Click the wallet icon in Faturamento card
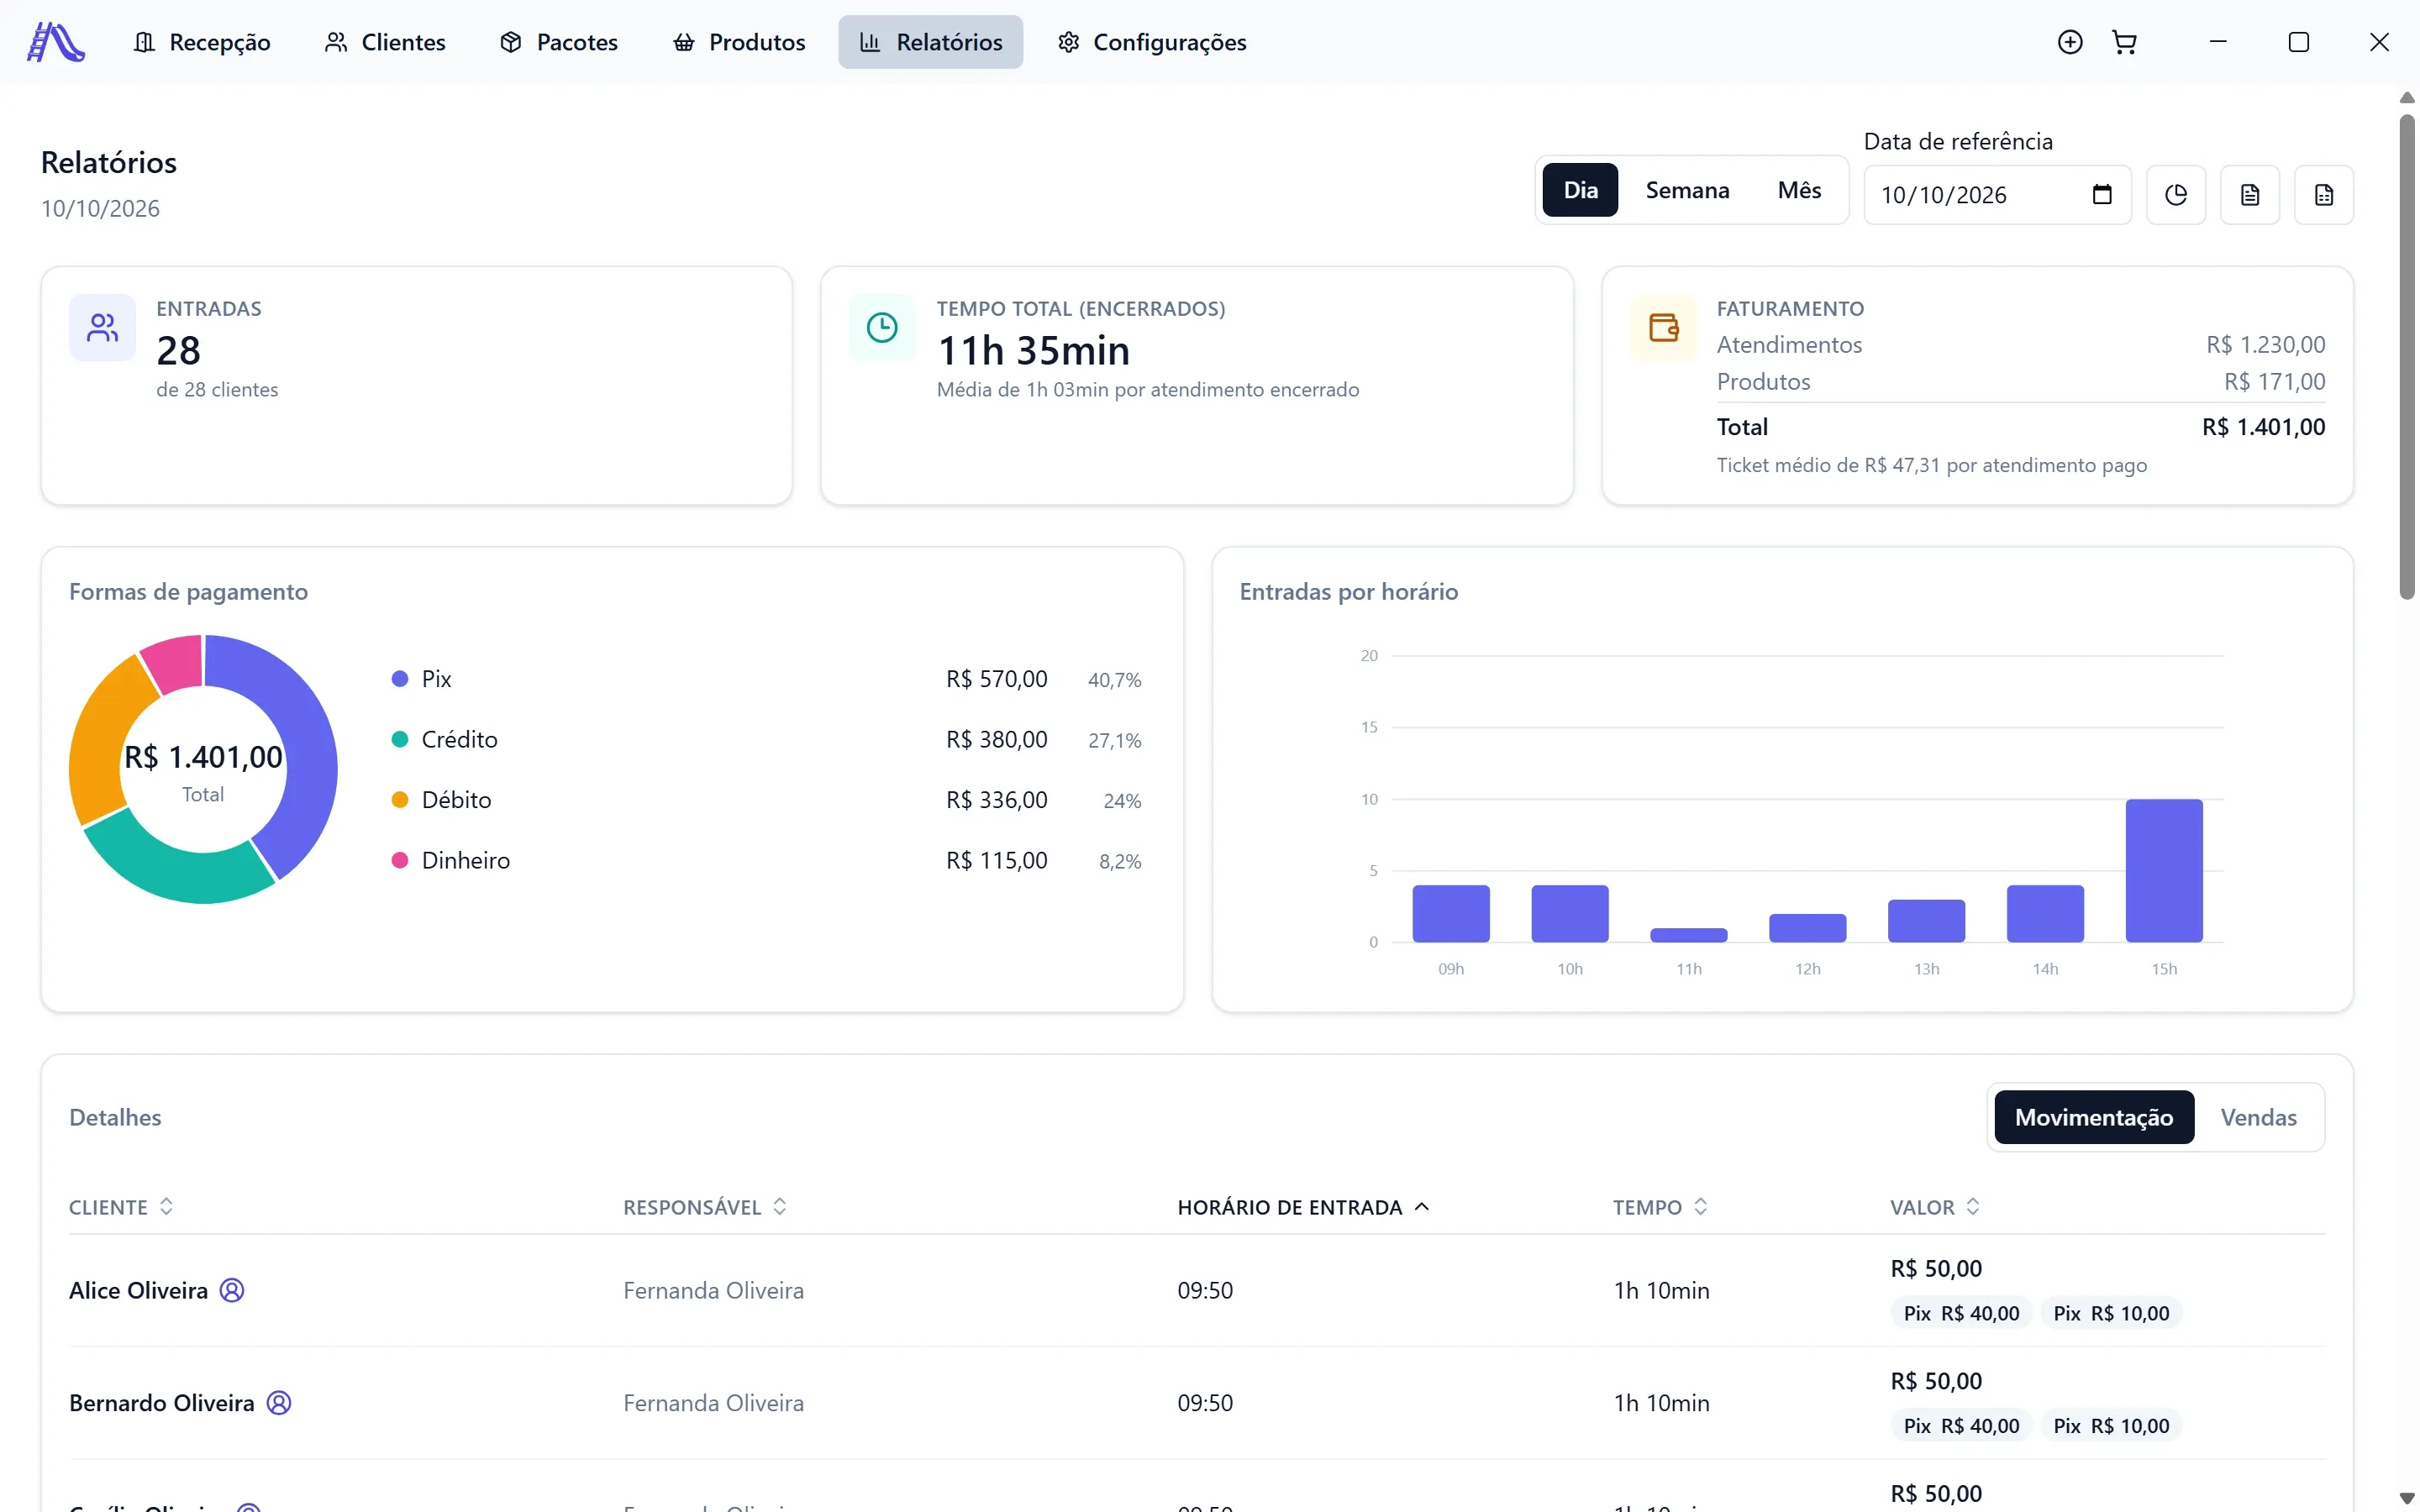 [x=1664, y=328]
